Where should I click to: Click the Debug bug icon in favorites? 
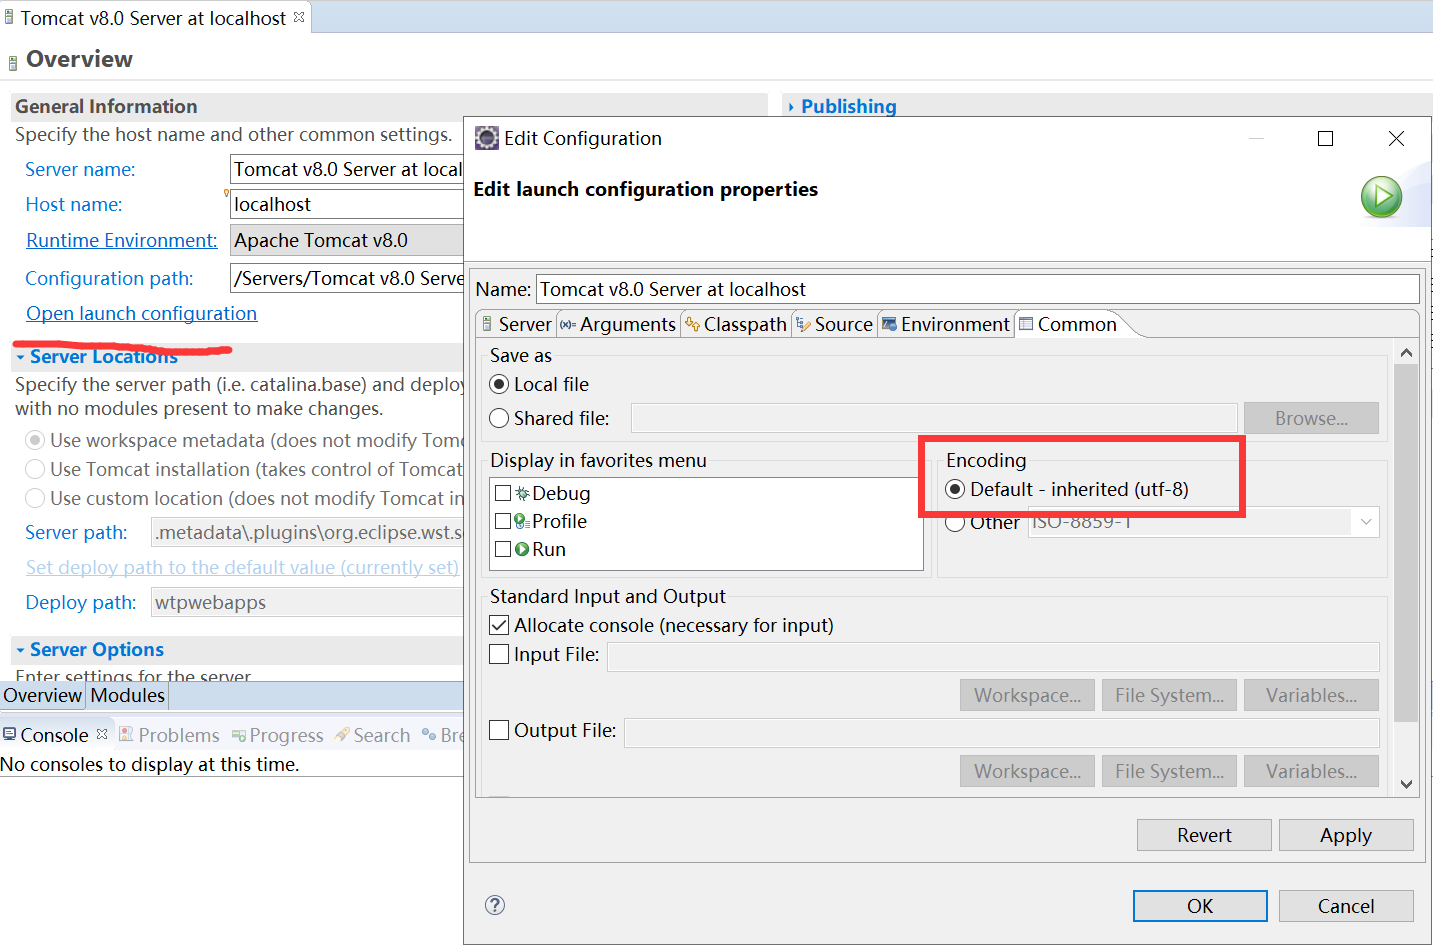(522, 493)
